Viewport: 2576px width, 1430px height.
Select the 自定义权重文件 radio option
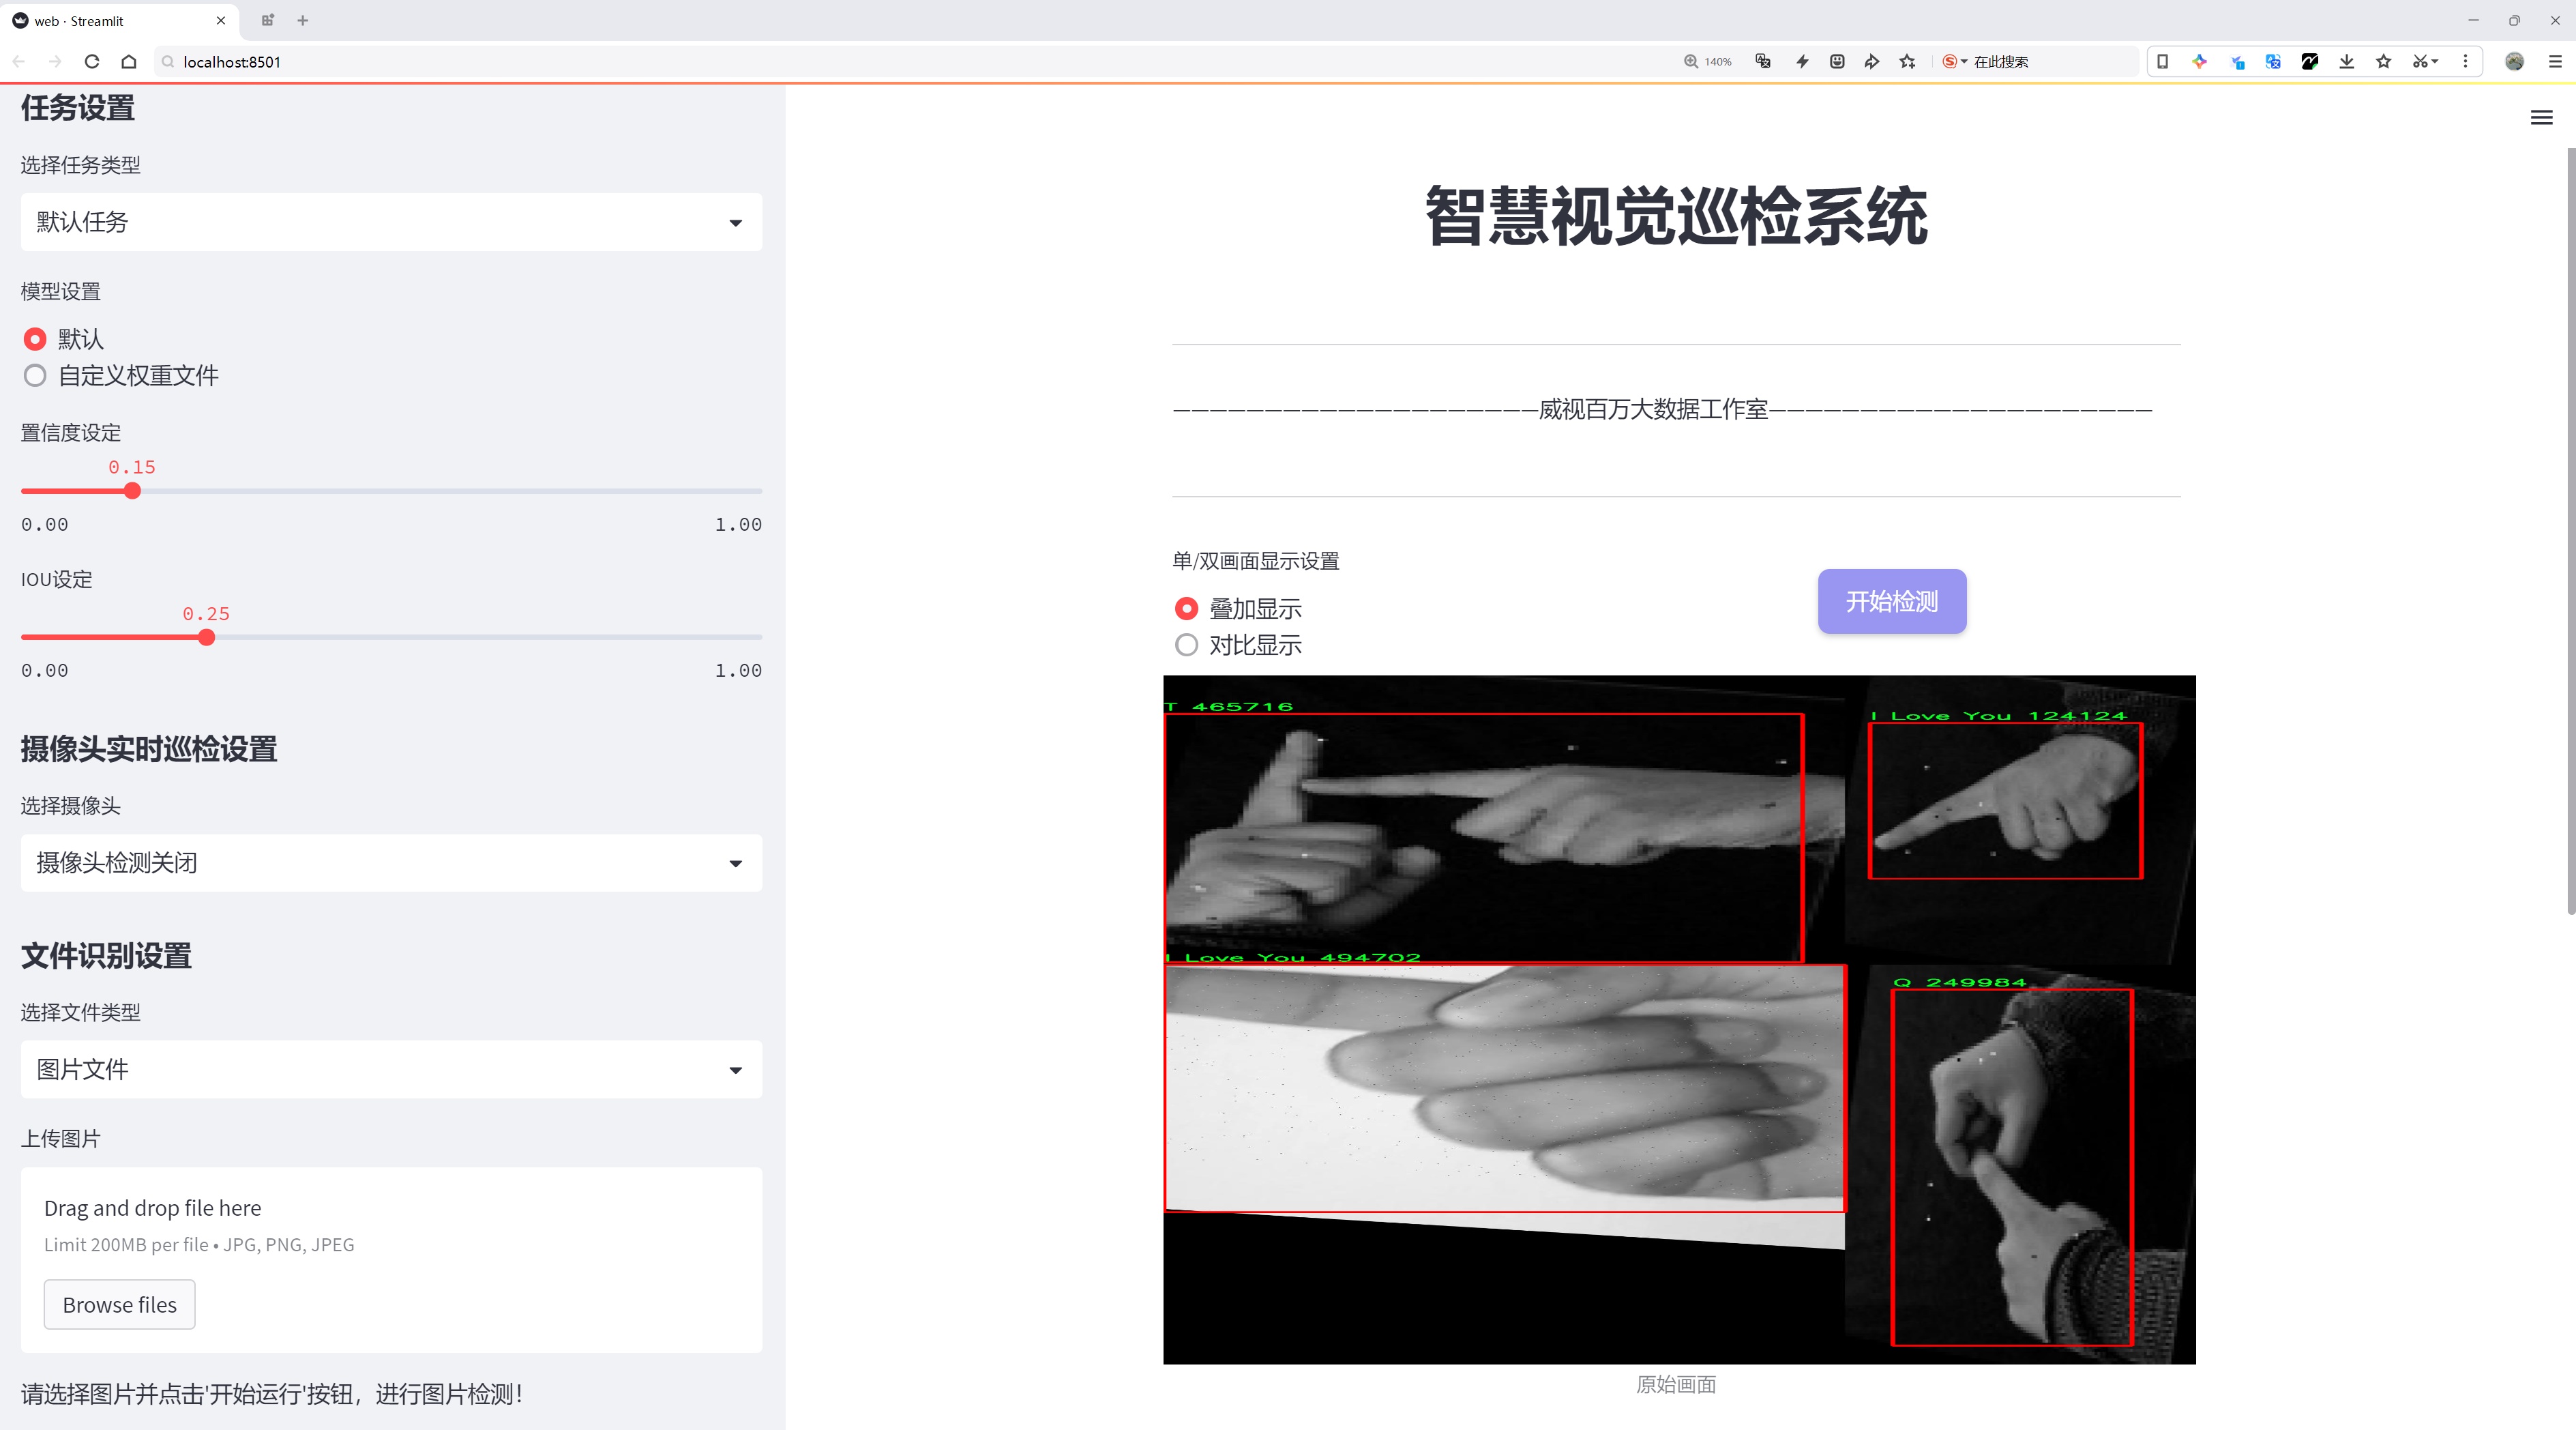[35, 376]
